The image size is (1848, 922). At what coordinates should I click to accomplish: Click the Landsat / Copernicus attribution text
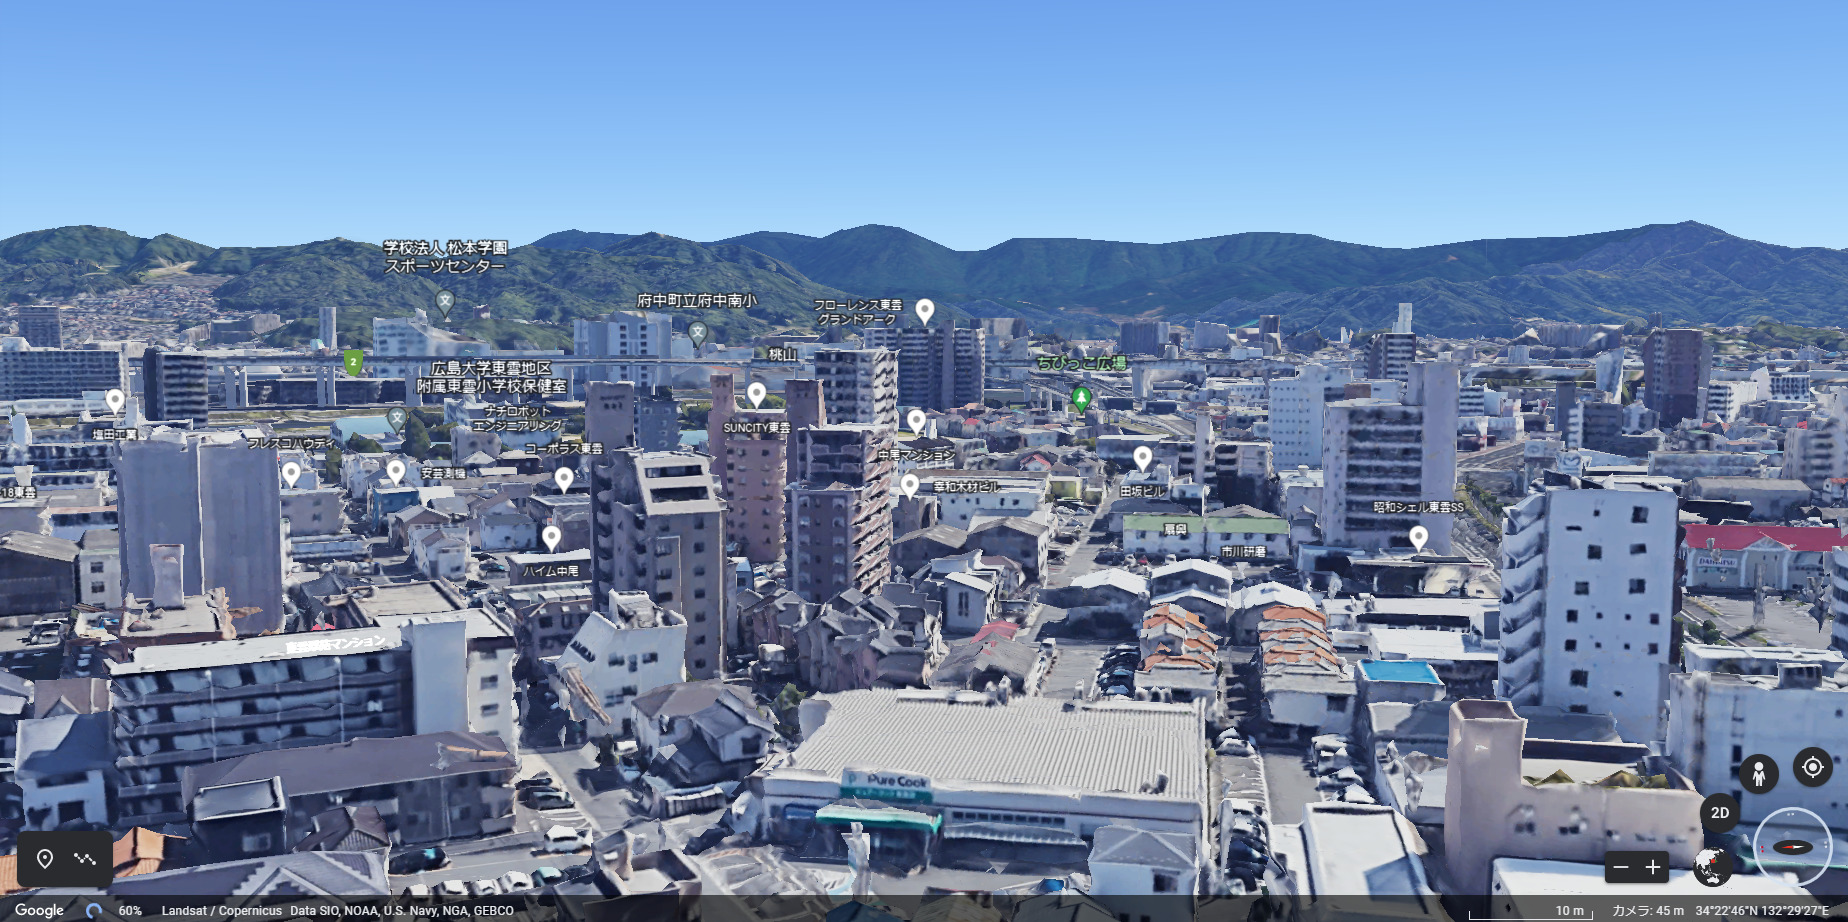pos(221,911)
